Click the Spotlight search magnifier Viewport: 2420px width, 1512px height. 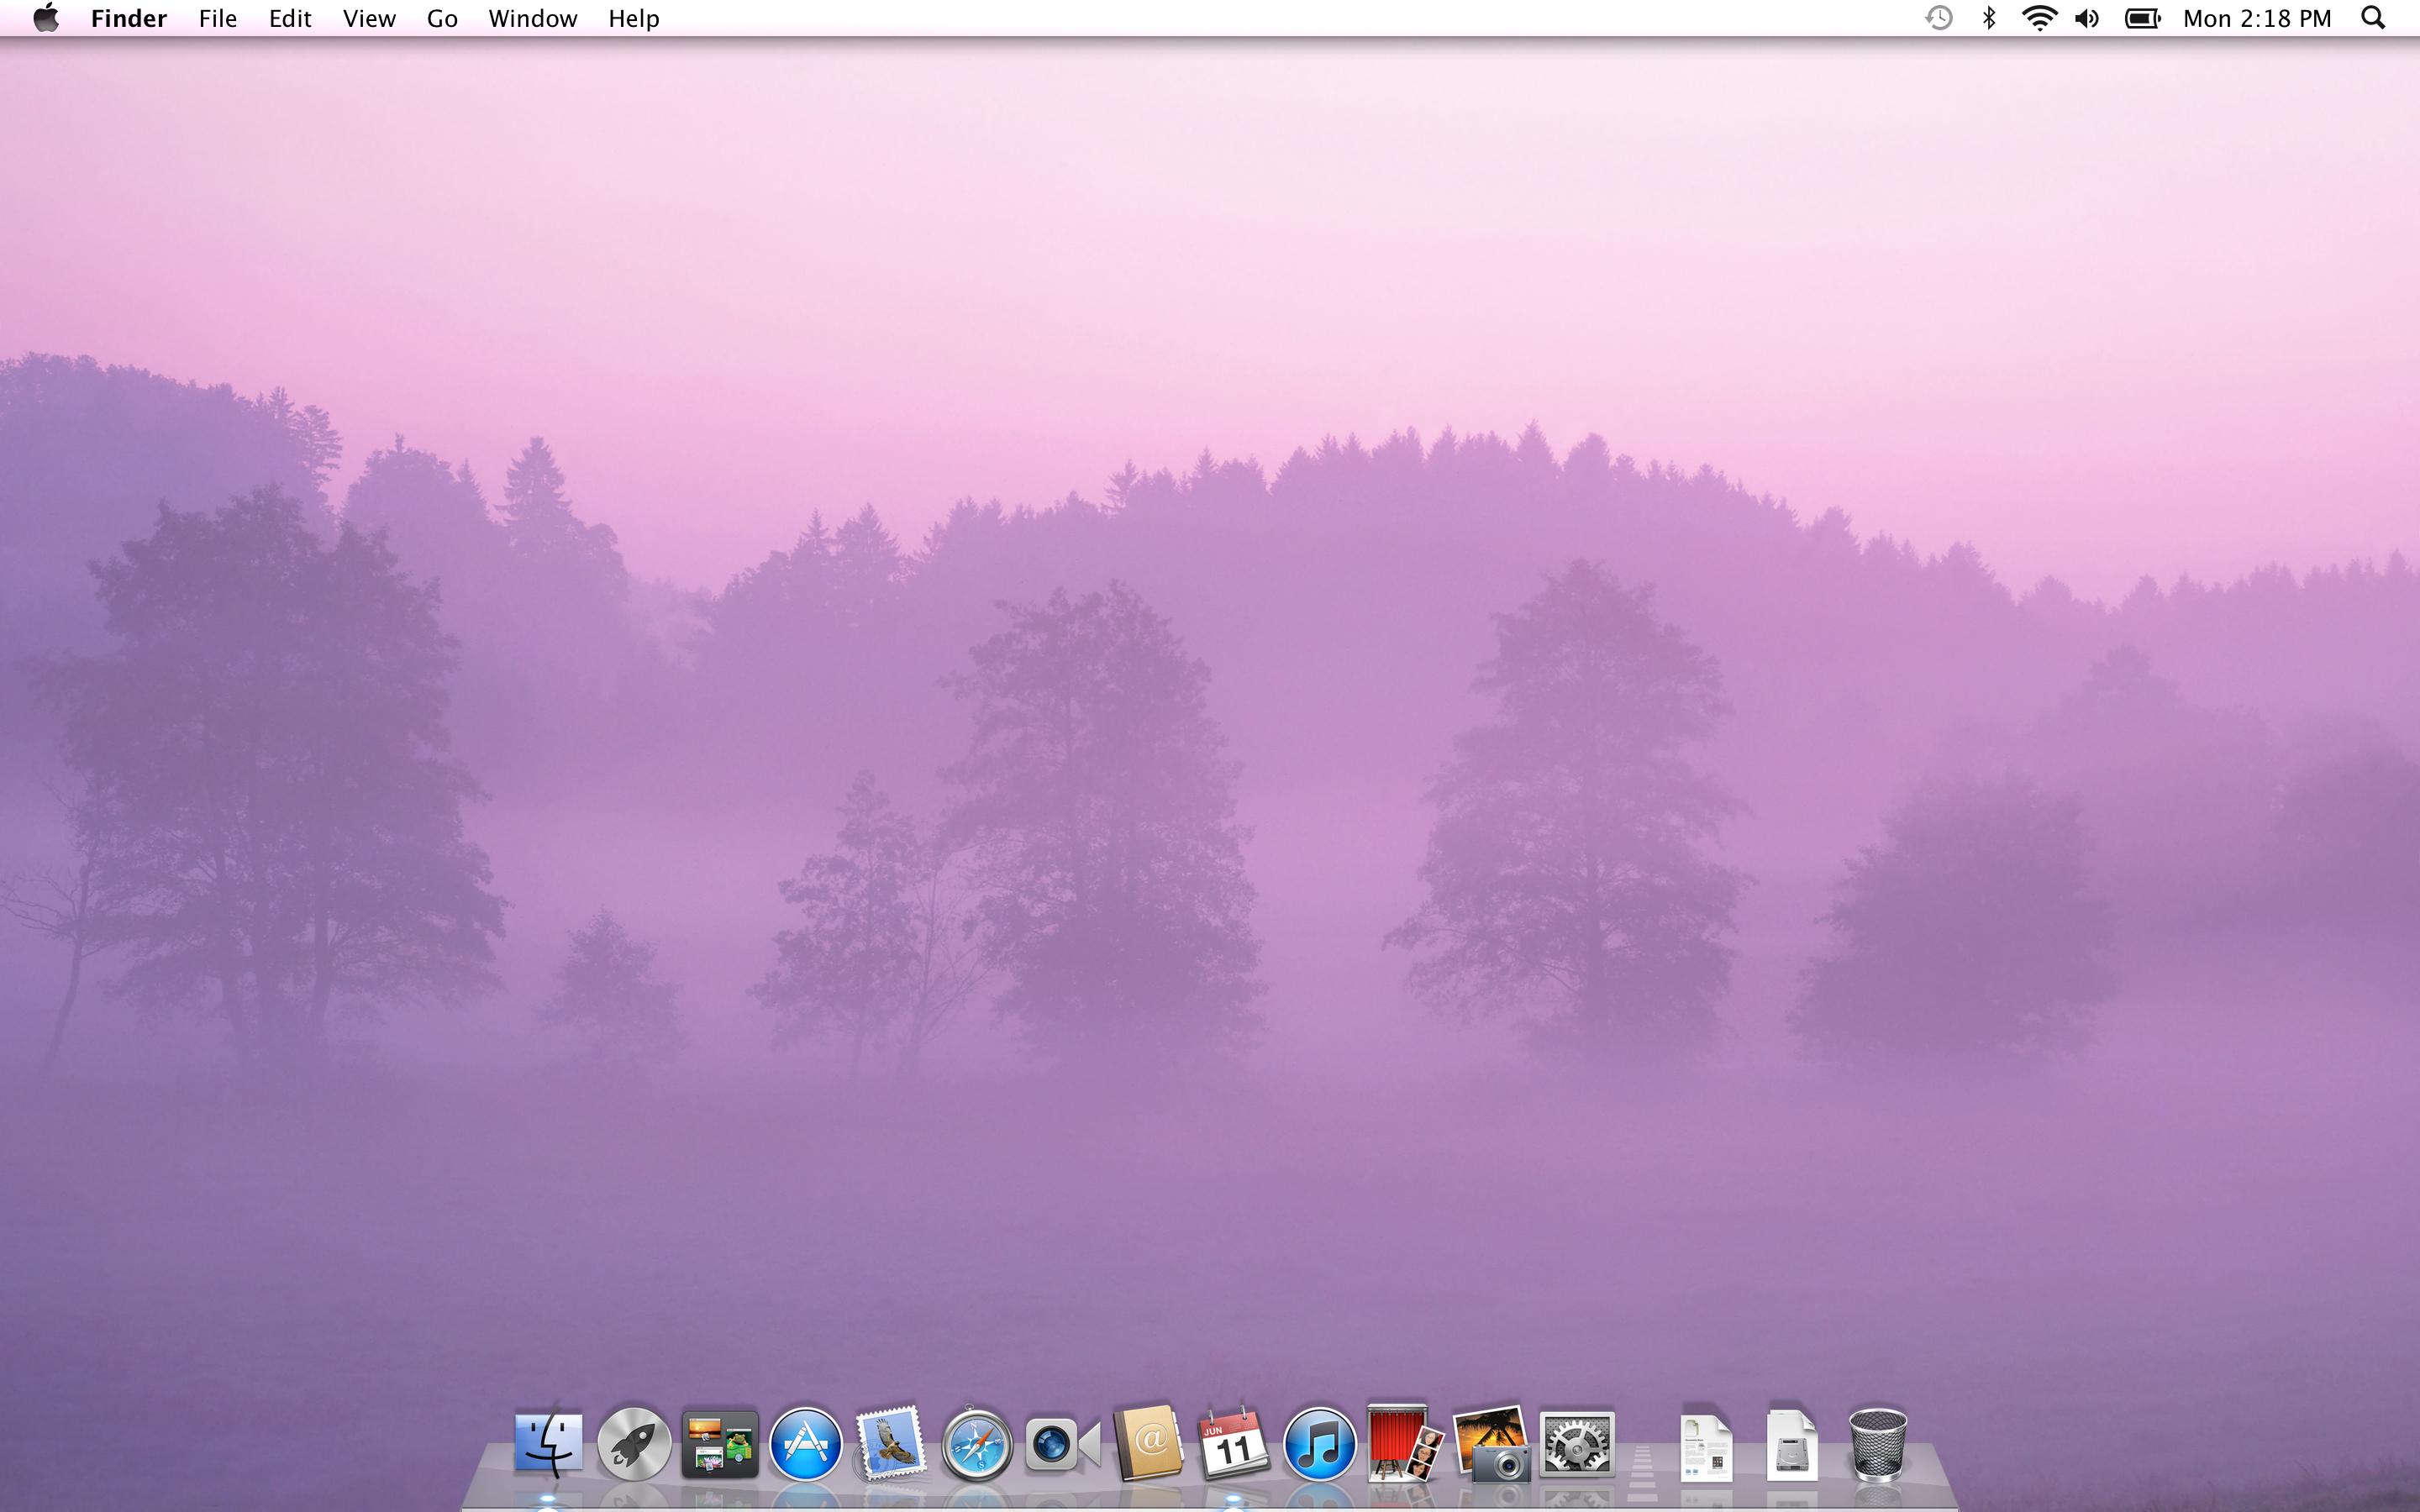tap(2373, 18)
